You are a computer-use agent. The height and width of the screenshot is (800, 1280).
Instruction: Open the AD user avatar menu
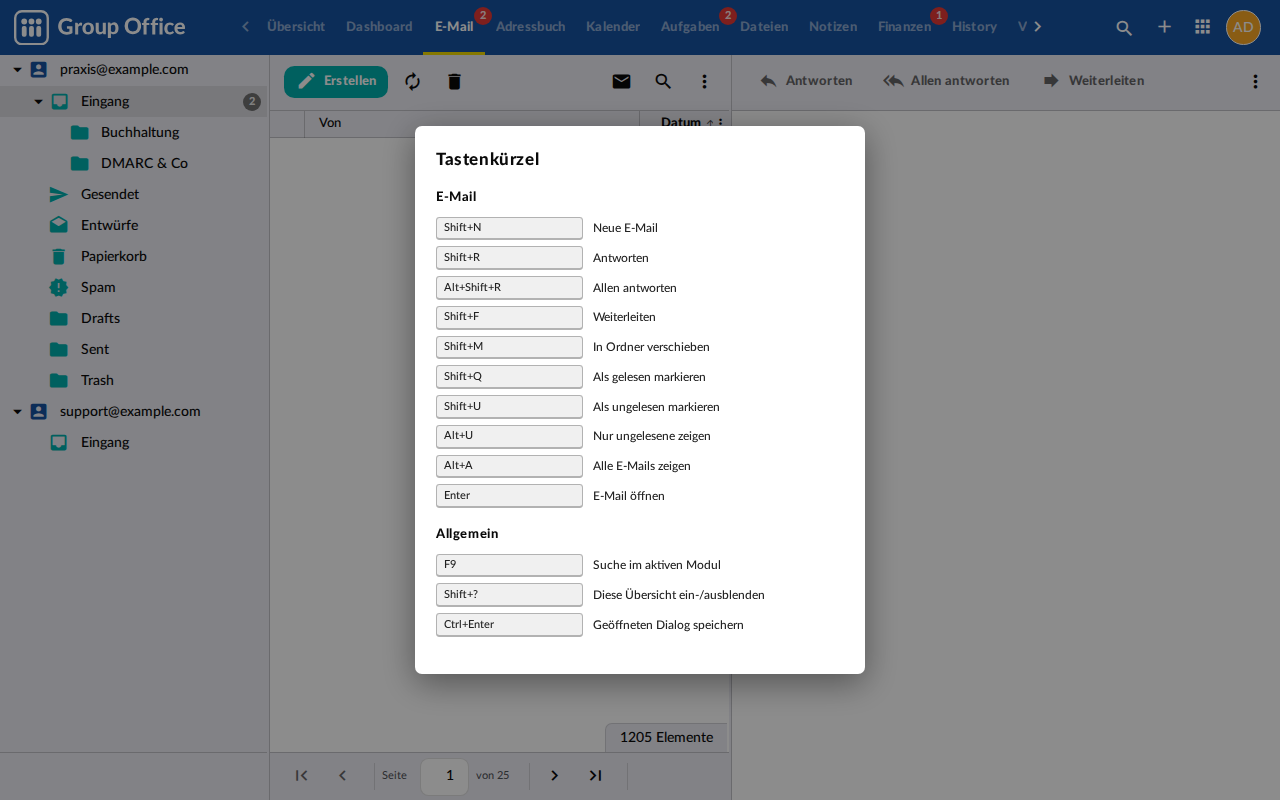[x=1243, y=27]
